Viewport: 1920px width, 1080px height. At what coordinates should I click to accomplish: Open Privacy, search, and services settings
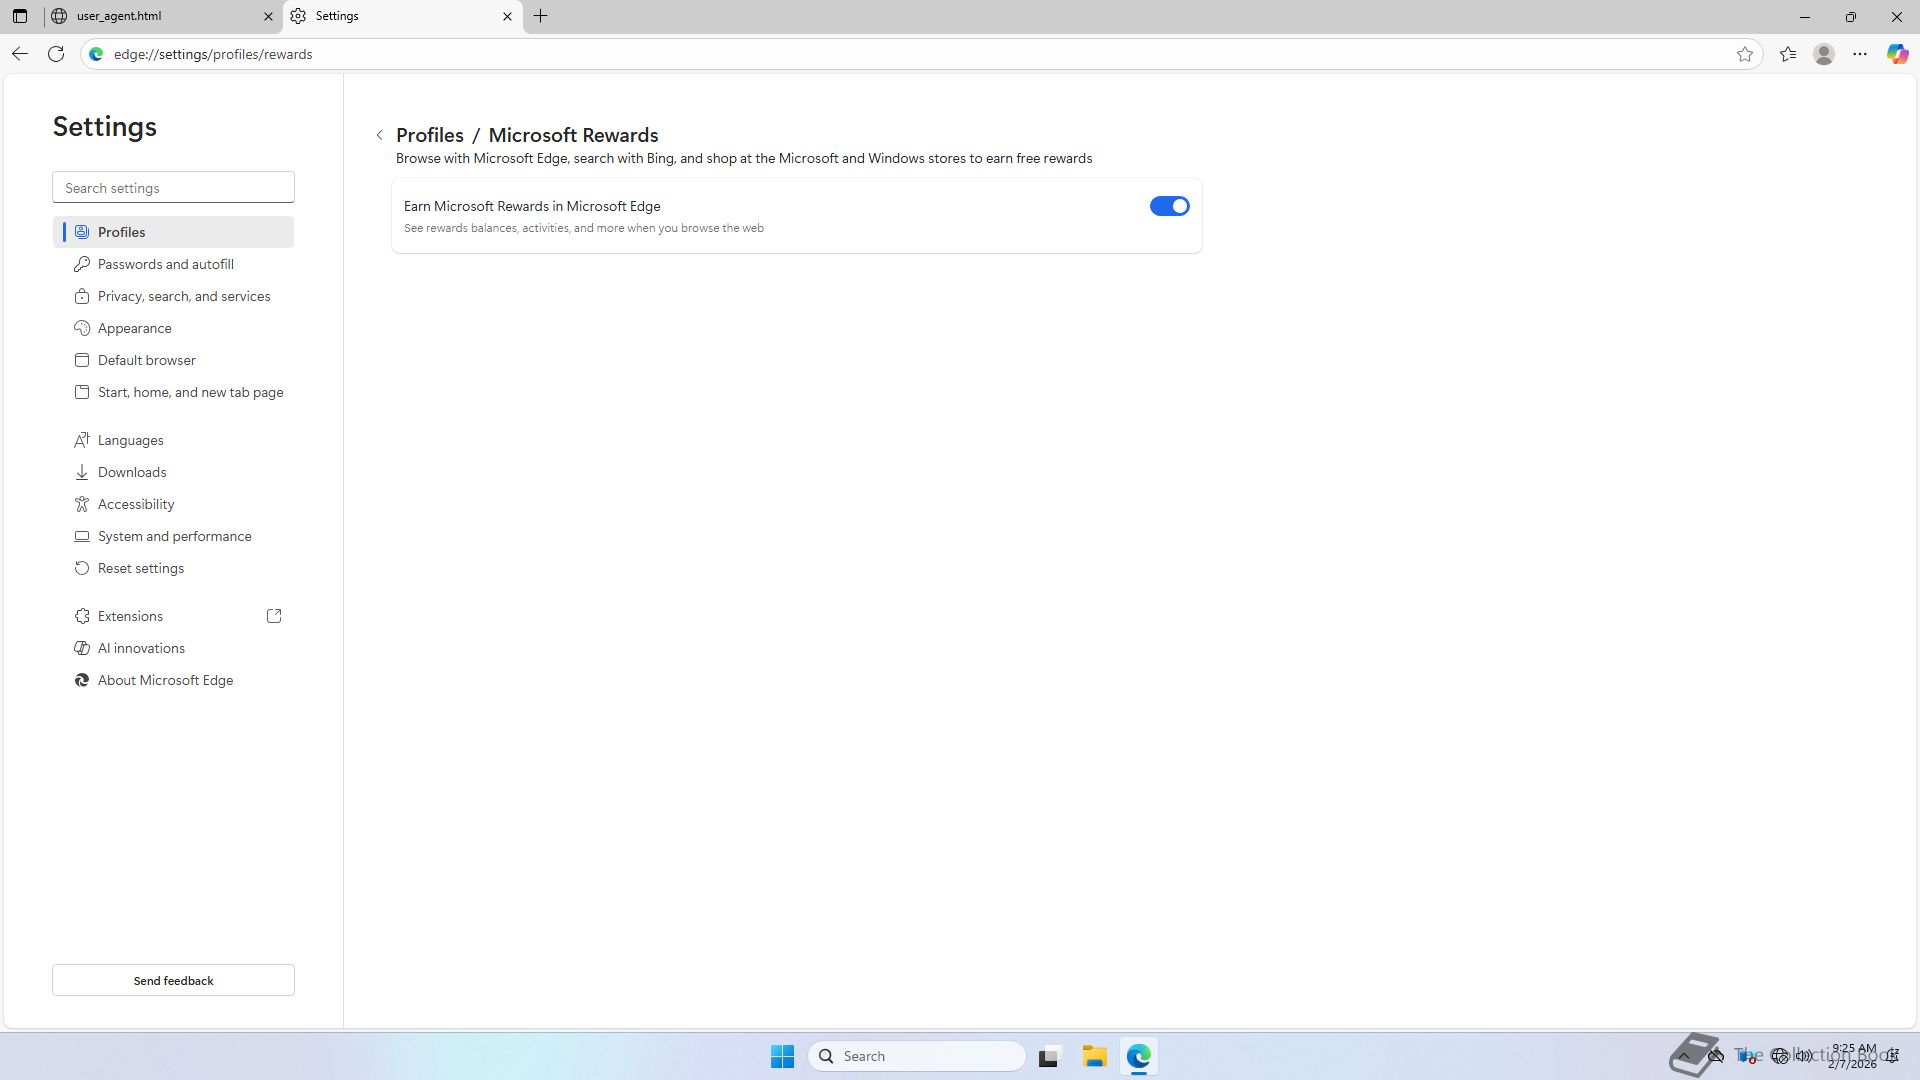[x=184, y=296]
